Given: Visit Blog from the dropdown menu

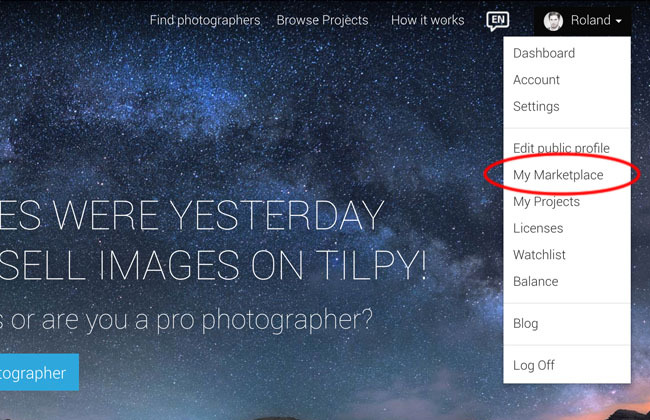Looking at the screenshot, I should (525, 323).
